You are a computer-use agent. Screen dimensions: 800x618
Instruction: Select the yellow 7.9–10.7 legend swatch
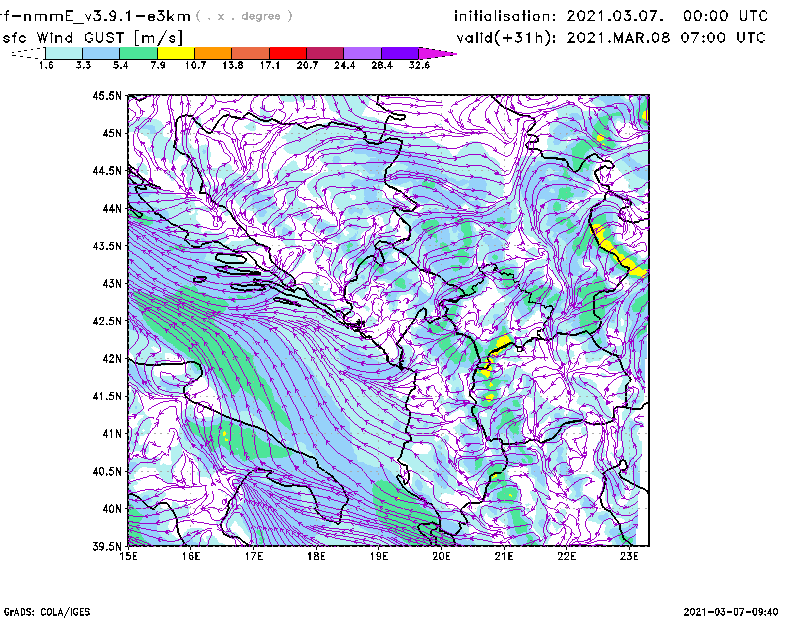tap(176, 53)
